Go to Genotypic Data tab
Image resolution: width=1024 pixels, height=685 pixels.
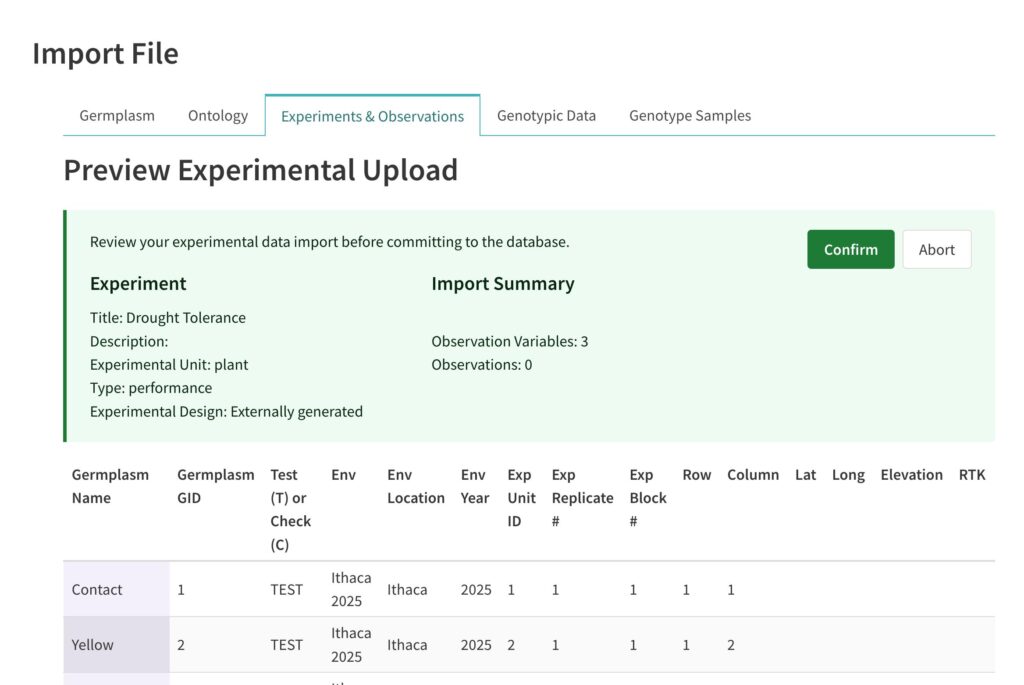tap(546, 115)
